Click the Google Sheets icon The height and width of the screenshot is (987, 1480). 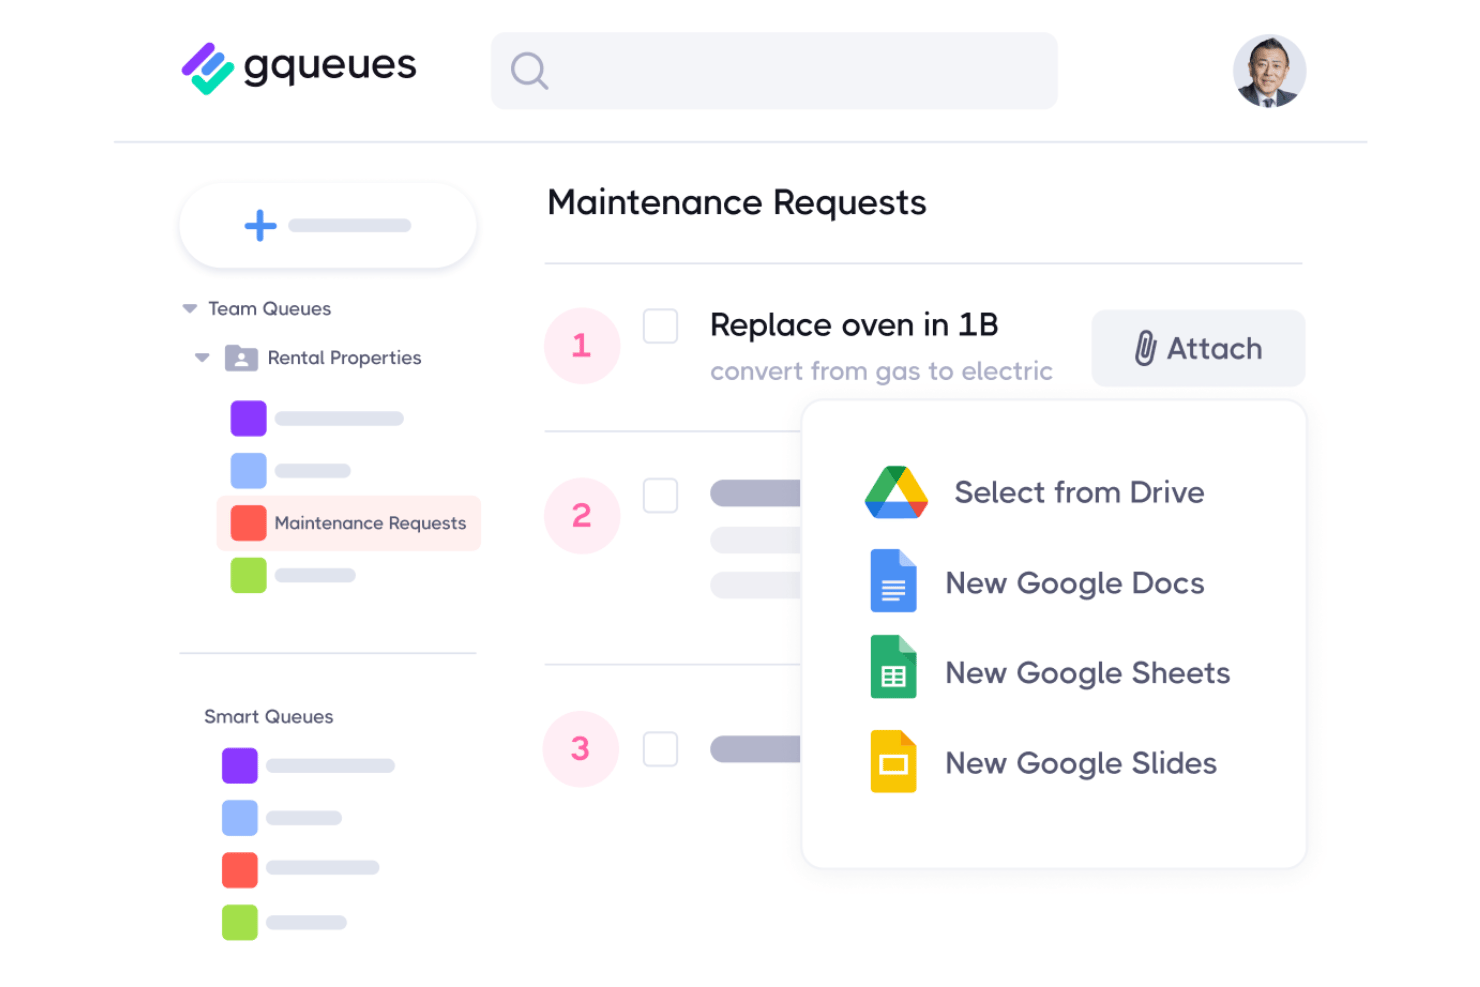click(x=893, y=667)
